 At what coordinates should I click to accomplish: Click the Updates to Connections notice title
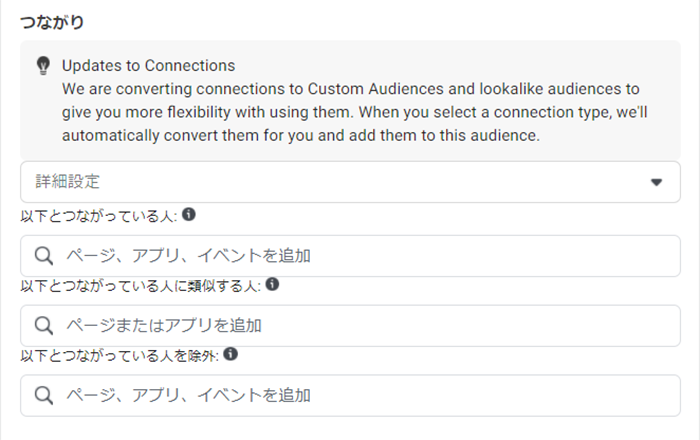(x=148, y=66)
